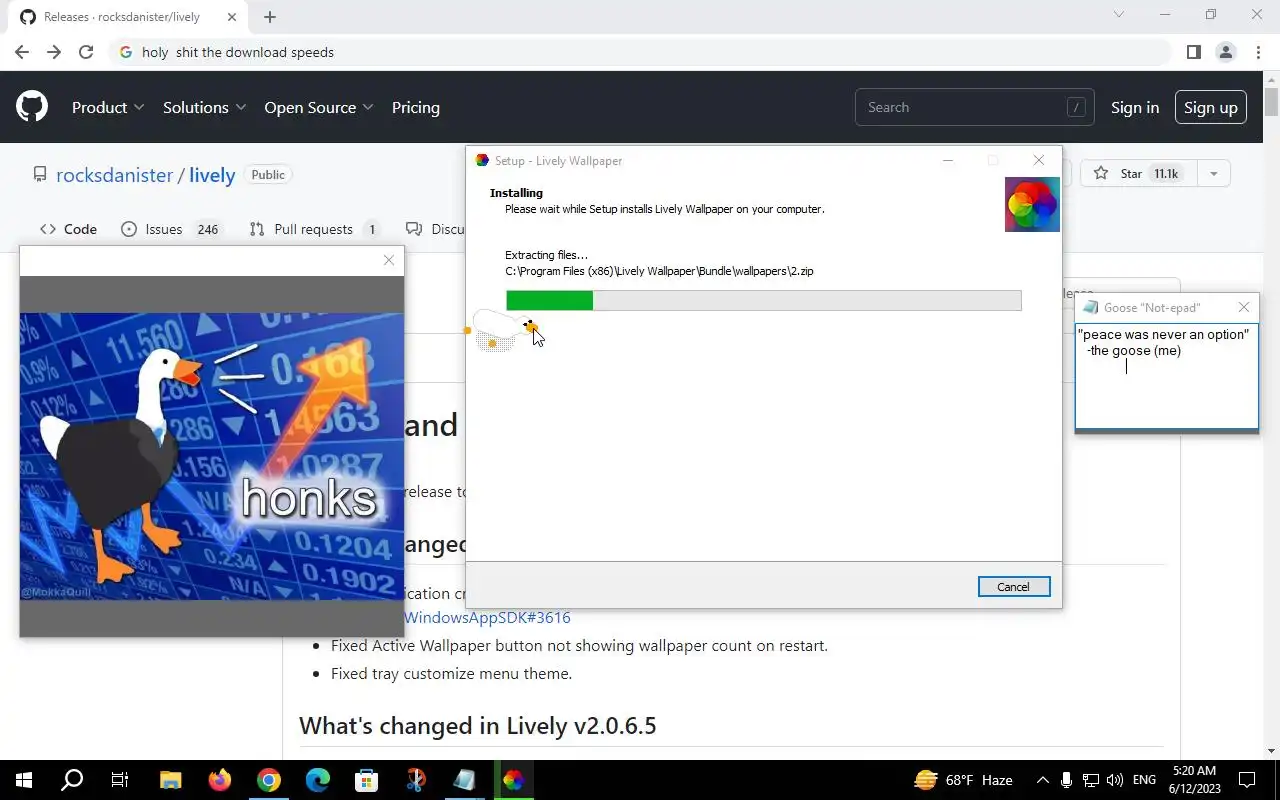Open the Pricing menu item

pyautogui.click(x=416, y=107)
